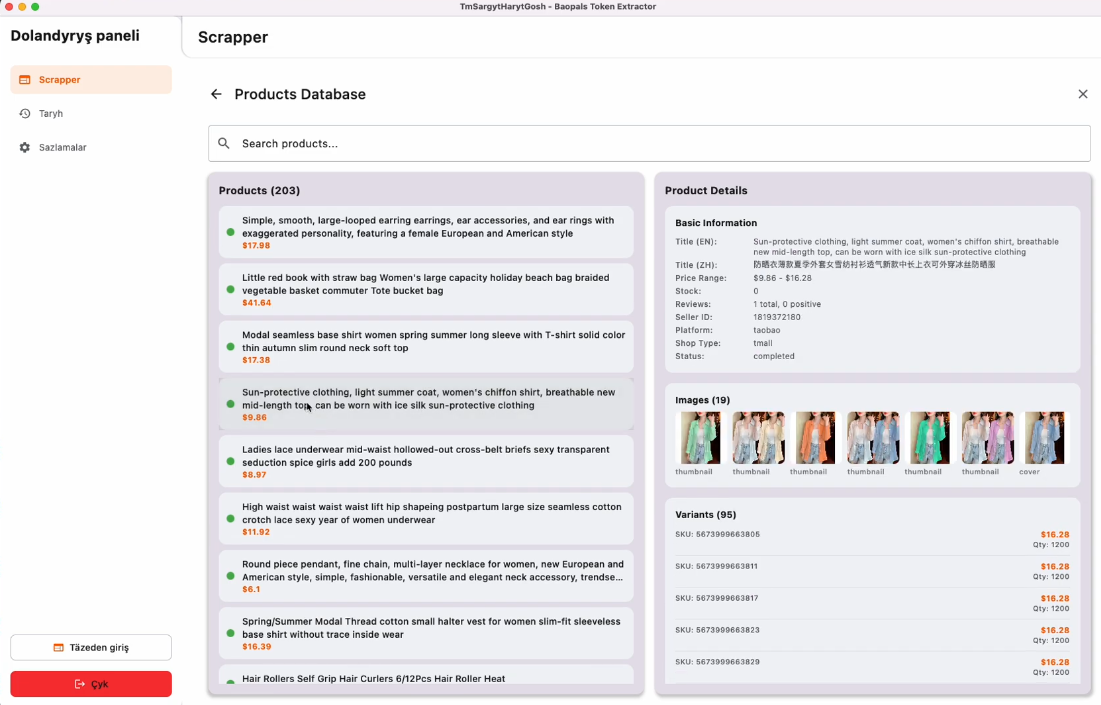Click the Variants (95) heading
1101x705 pixels.
tap(706, 515)
